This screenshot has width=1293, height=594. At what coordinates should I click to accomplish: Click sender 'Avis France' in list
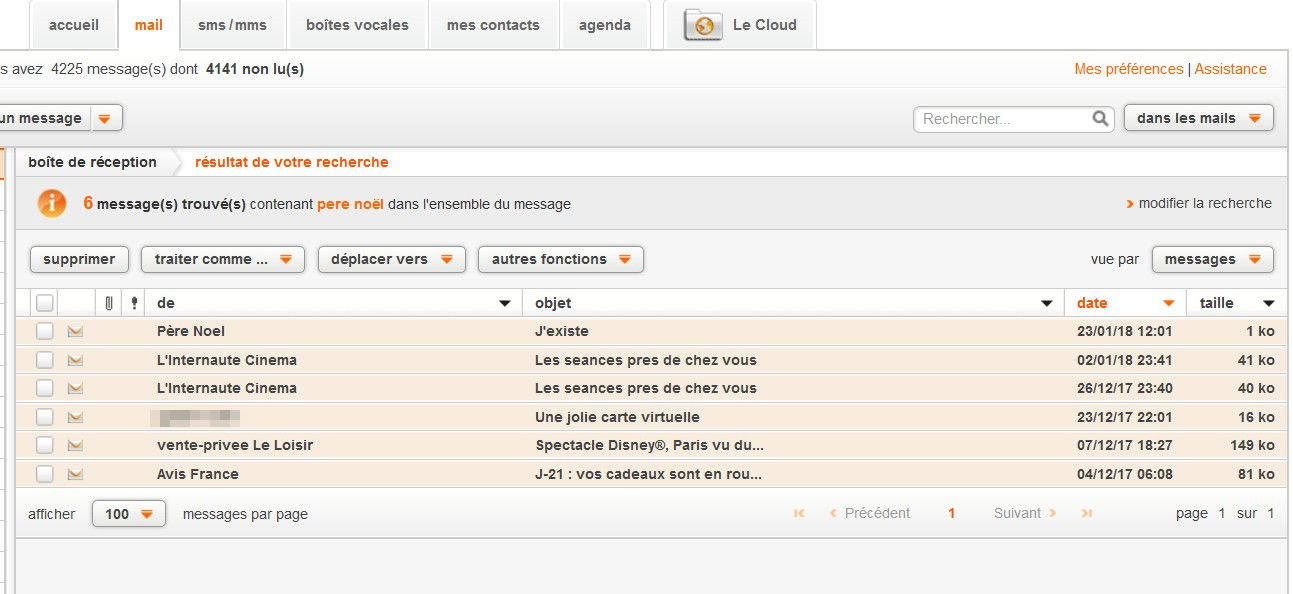198,474
